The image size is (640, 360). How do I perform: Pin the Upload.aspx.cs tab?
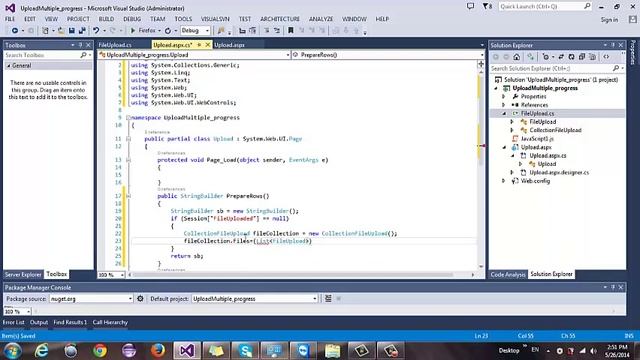click(199, 45)
